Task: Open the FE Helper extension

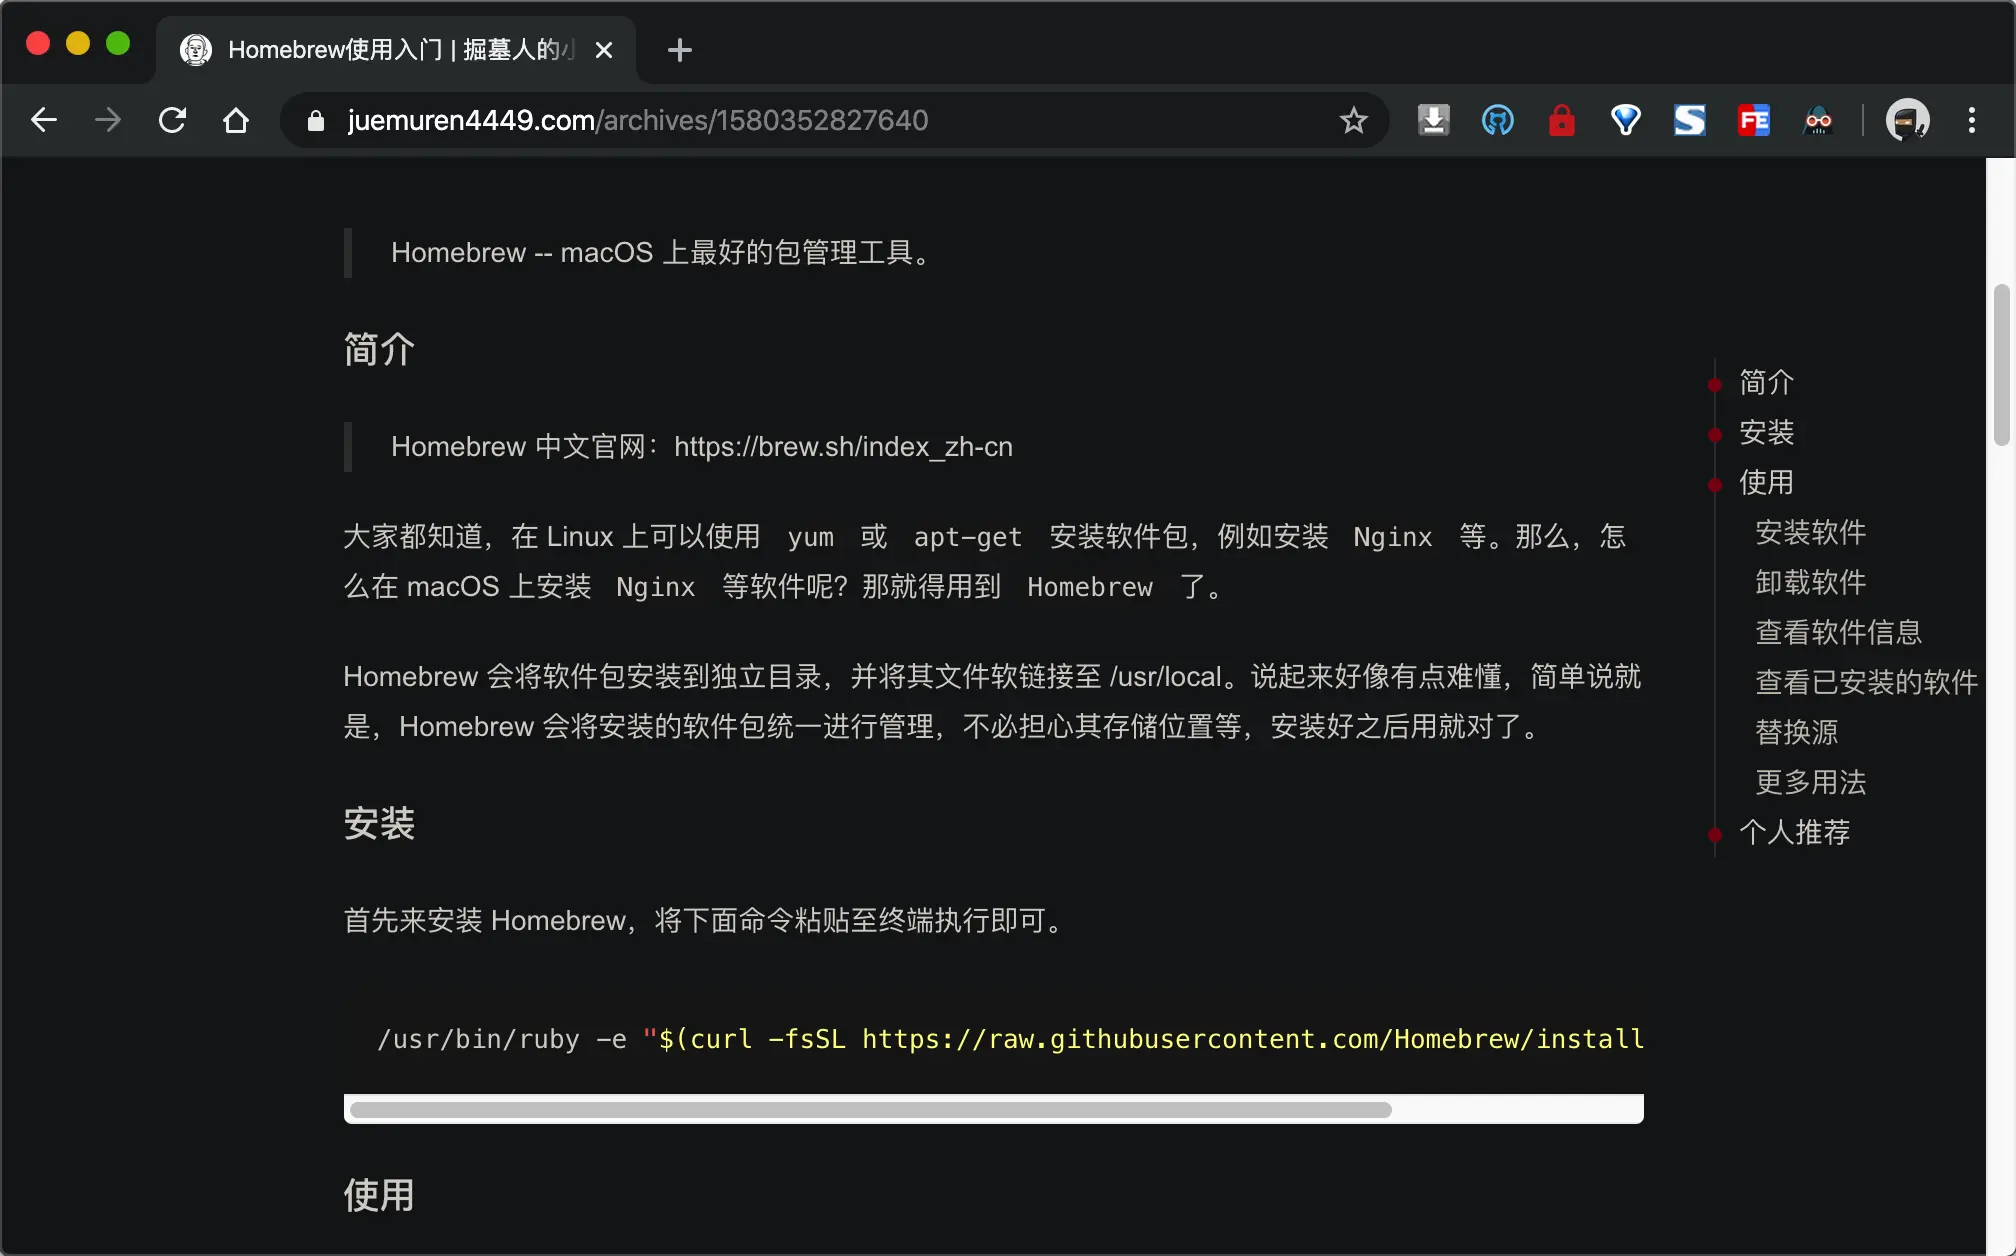Action: coord(1753,120)
